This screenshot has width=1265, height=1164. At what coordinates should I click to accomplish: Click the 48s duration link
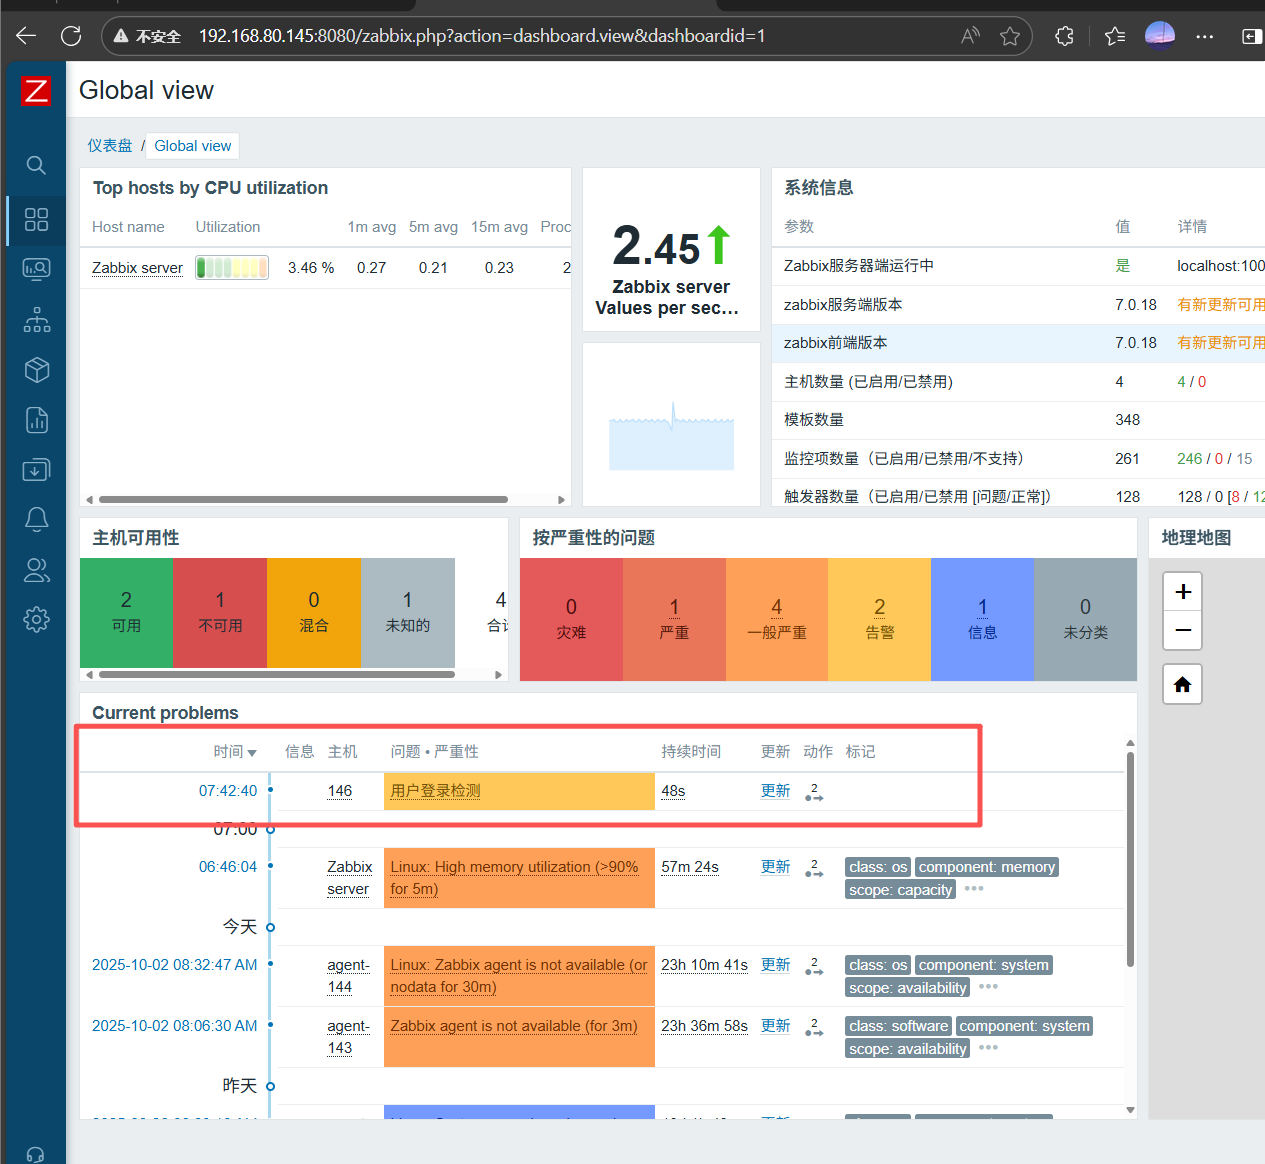tap(673, 791)
